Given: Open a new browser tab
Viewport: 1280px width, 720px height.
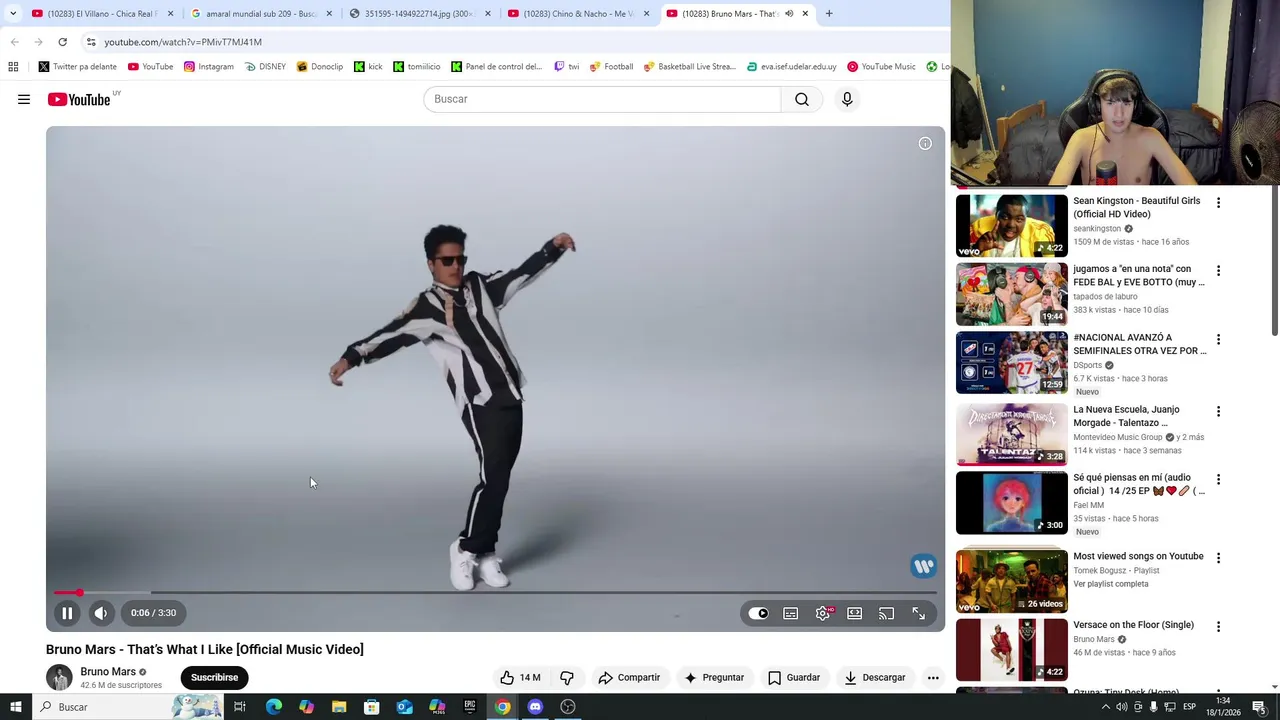Looking at the screenshot, I should pos(829,14).
